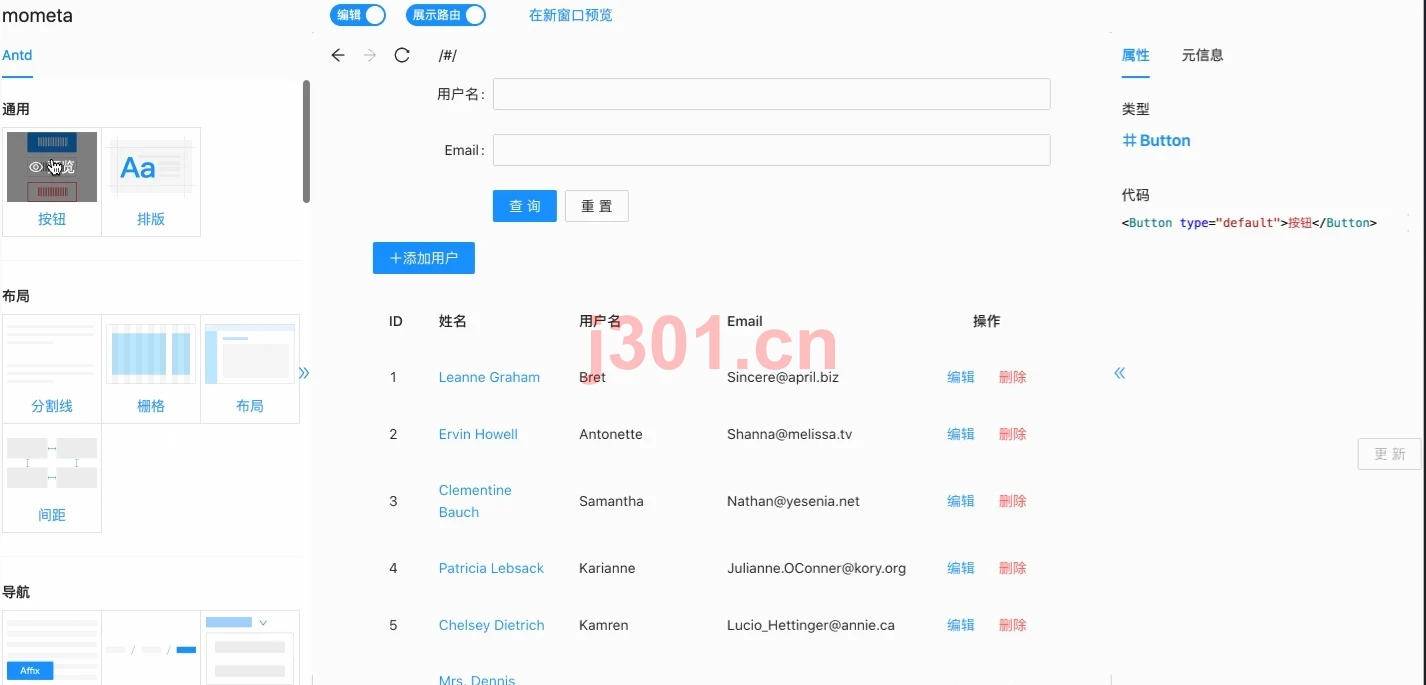Delete the Patricia Lebsack row

point(1013,568)
